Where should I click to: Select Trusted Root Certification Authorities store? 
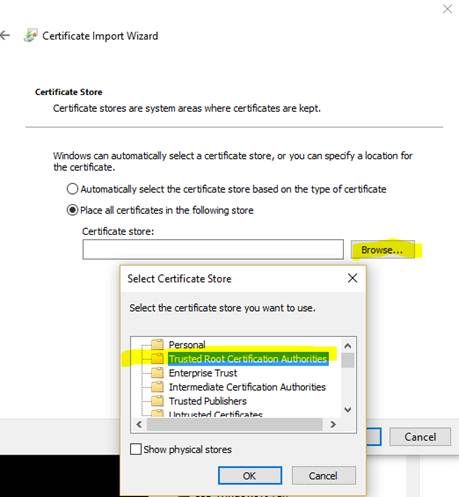coord(248,359)
